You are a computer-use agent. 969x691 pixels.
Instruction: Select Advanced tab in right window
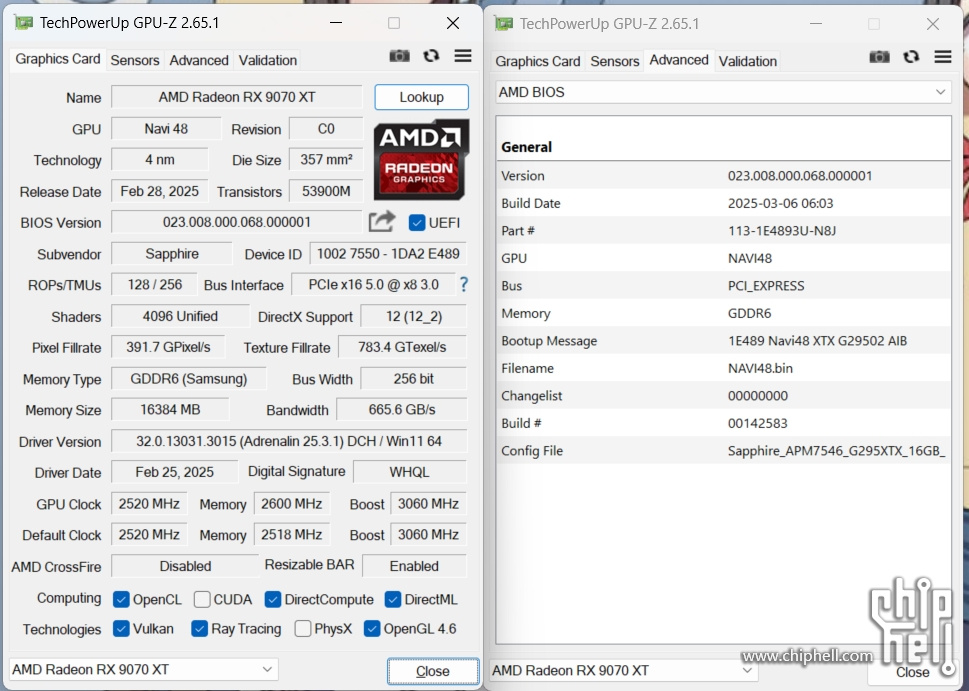679,60
